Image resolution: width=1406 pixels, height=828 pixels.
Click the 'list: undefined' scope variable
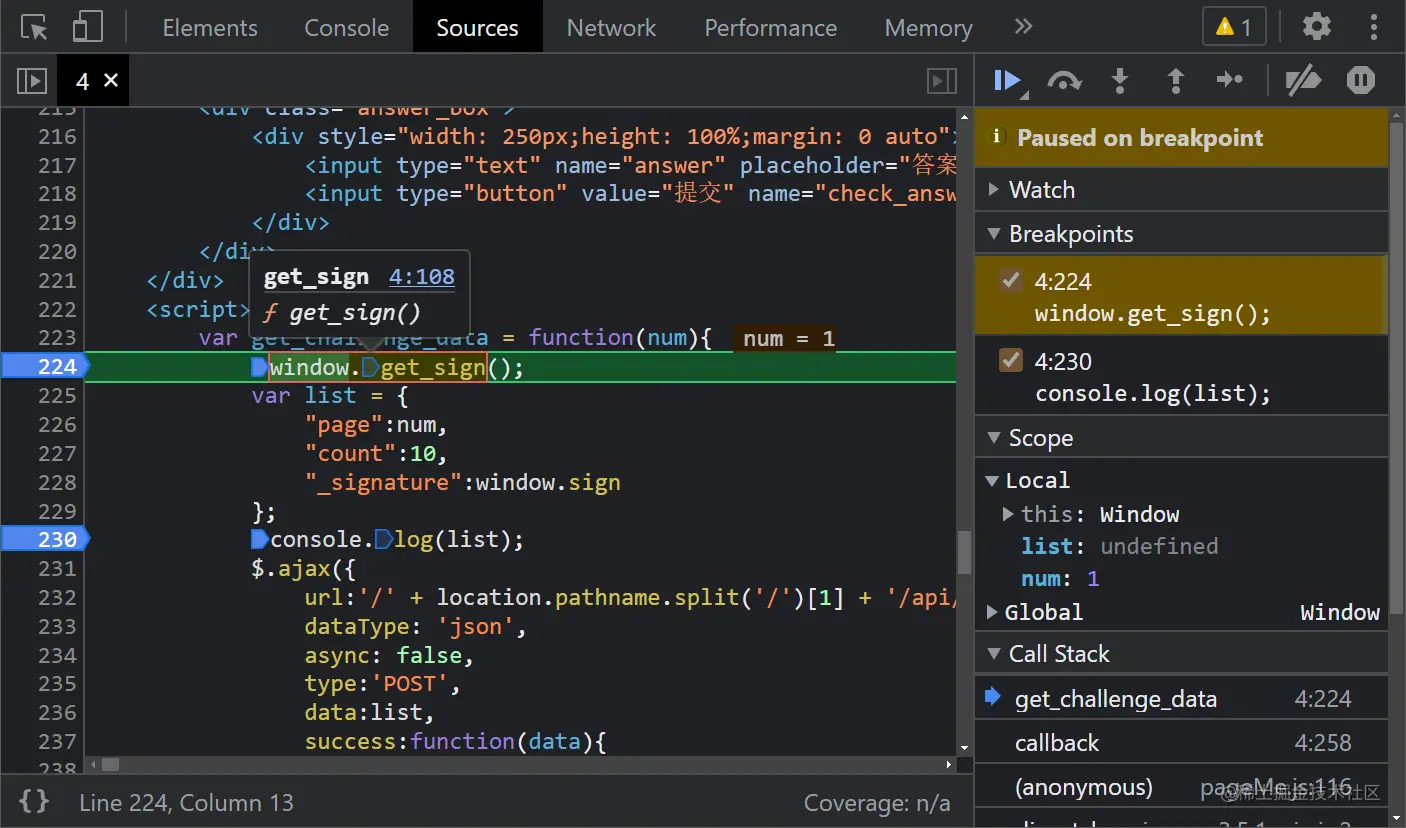[1119, 546]
